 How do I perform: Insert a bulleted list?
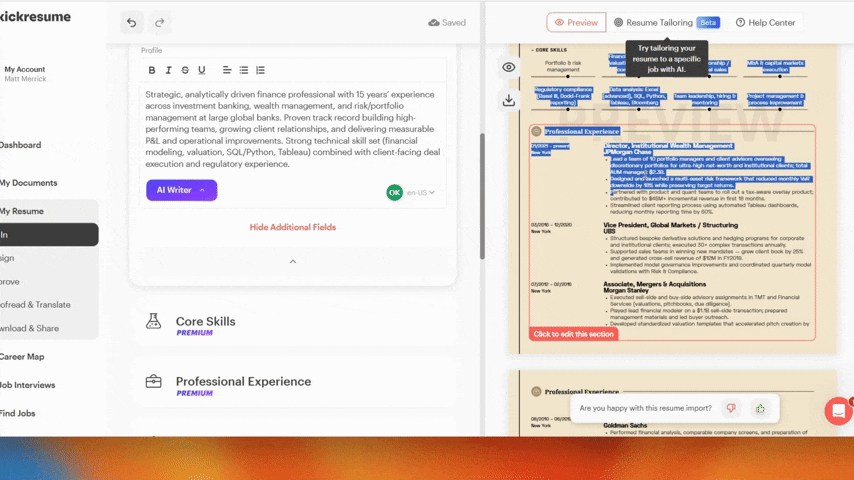pyautogui.click(x=243, y=70)
